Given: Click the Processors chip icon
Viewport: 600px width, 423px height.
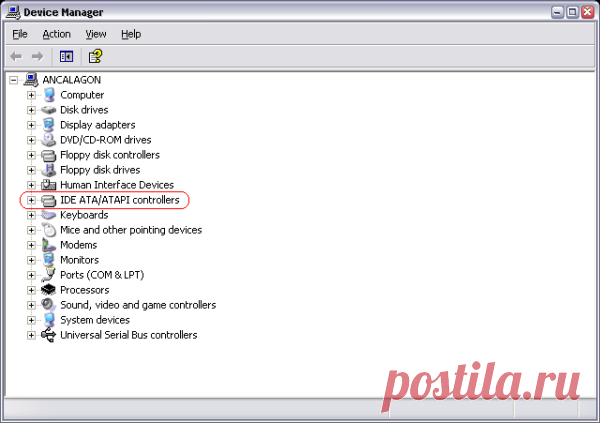Looking at the screenshot, I should tap(49, 290).
